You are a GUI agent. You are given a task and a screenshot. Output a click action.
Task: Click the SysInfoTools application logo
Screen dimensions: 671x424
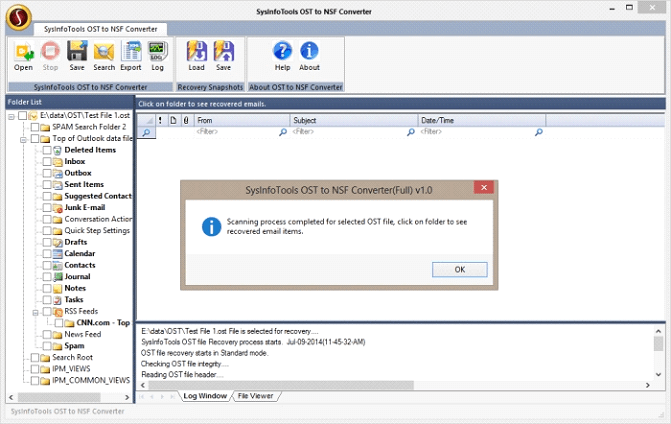pos(19,18)
